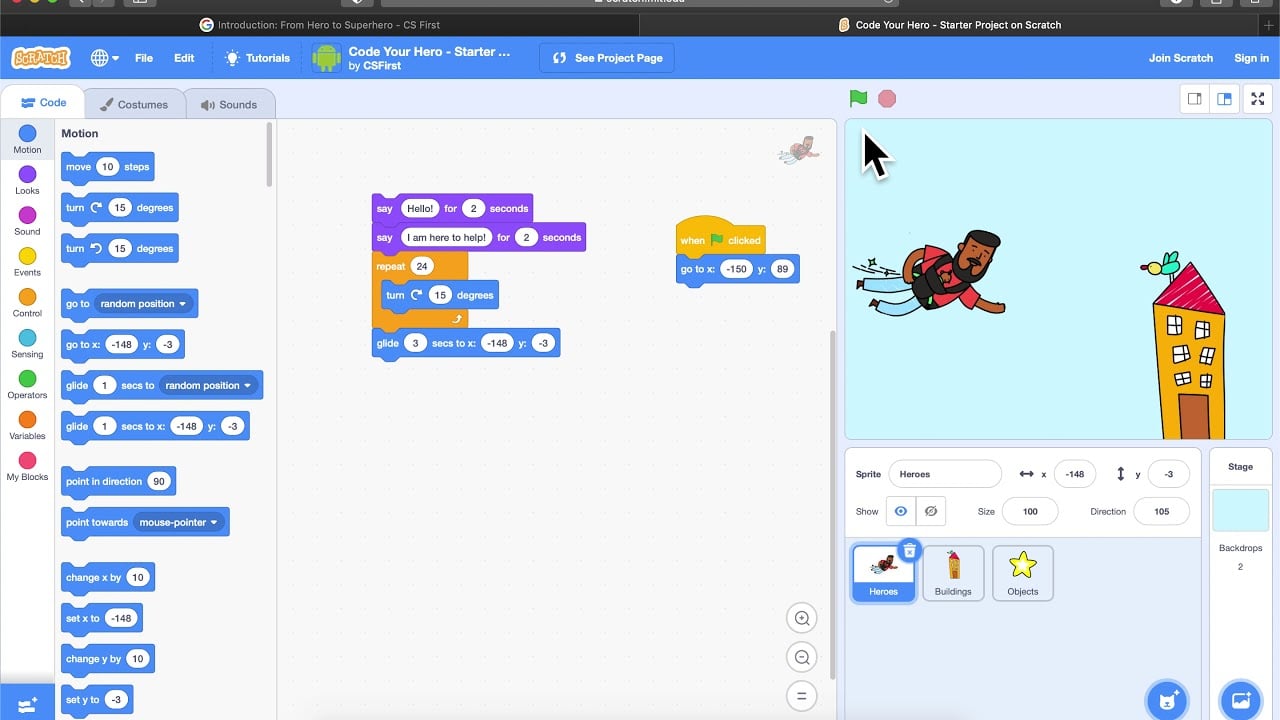Image resolution: width=1280 pixels, height=720 pixels.
Task: Click the green flag to run the project
Action: pyautogui.click(x=857, y=98)
